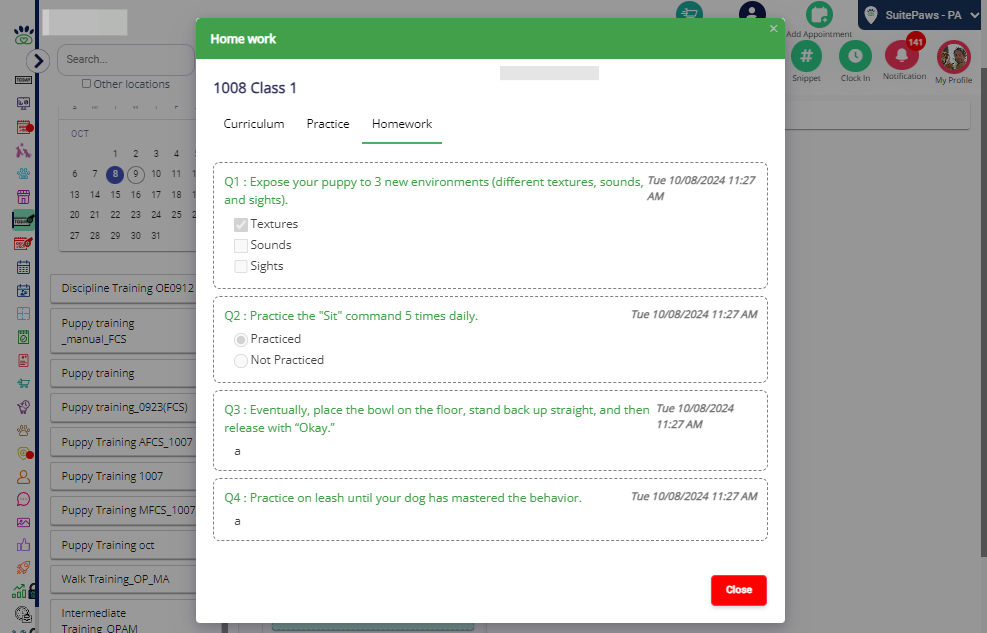This screenshot has width=987, height=633.
Task: Select the Not Practiced radio button
Action: [240, 361]
